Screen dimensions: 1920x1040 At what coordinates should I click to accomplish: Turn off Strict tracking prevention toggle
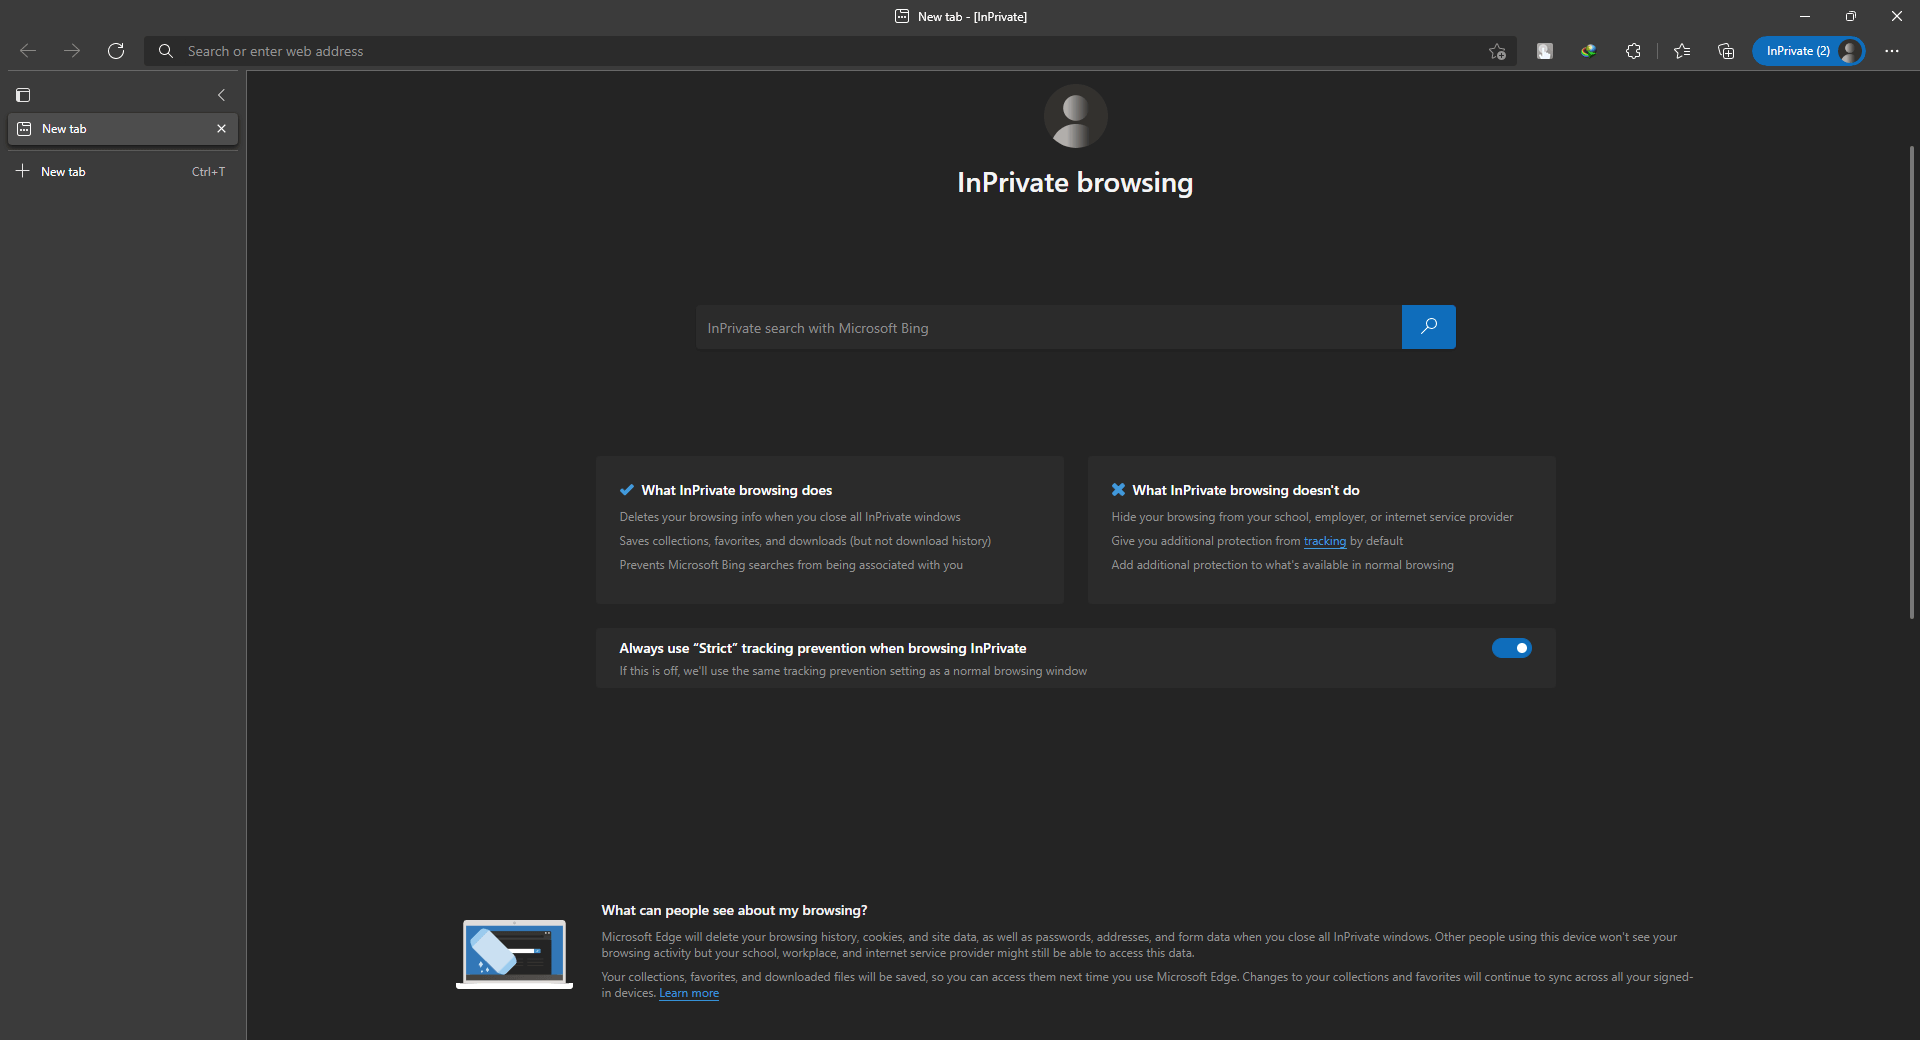pos(1511,648)
